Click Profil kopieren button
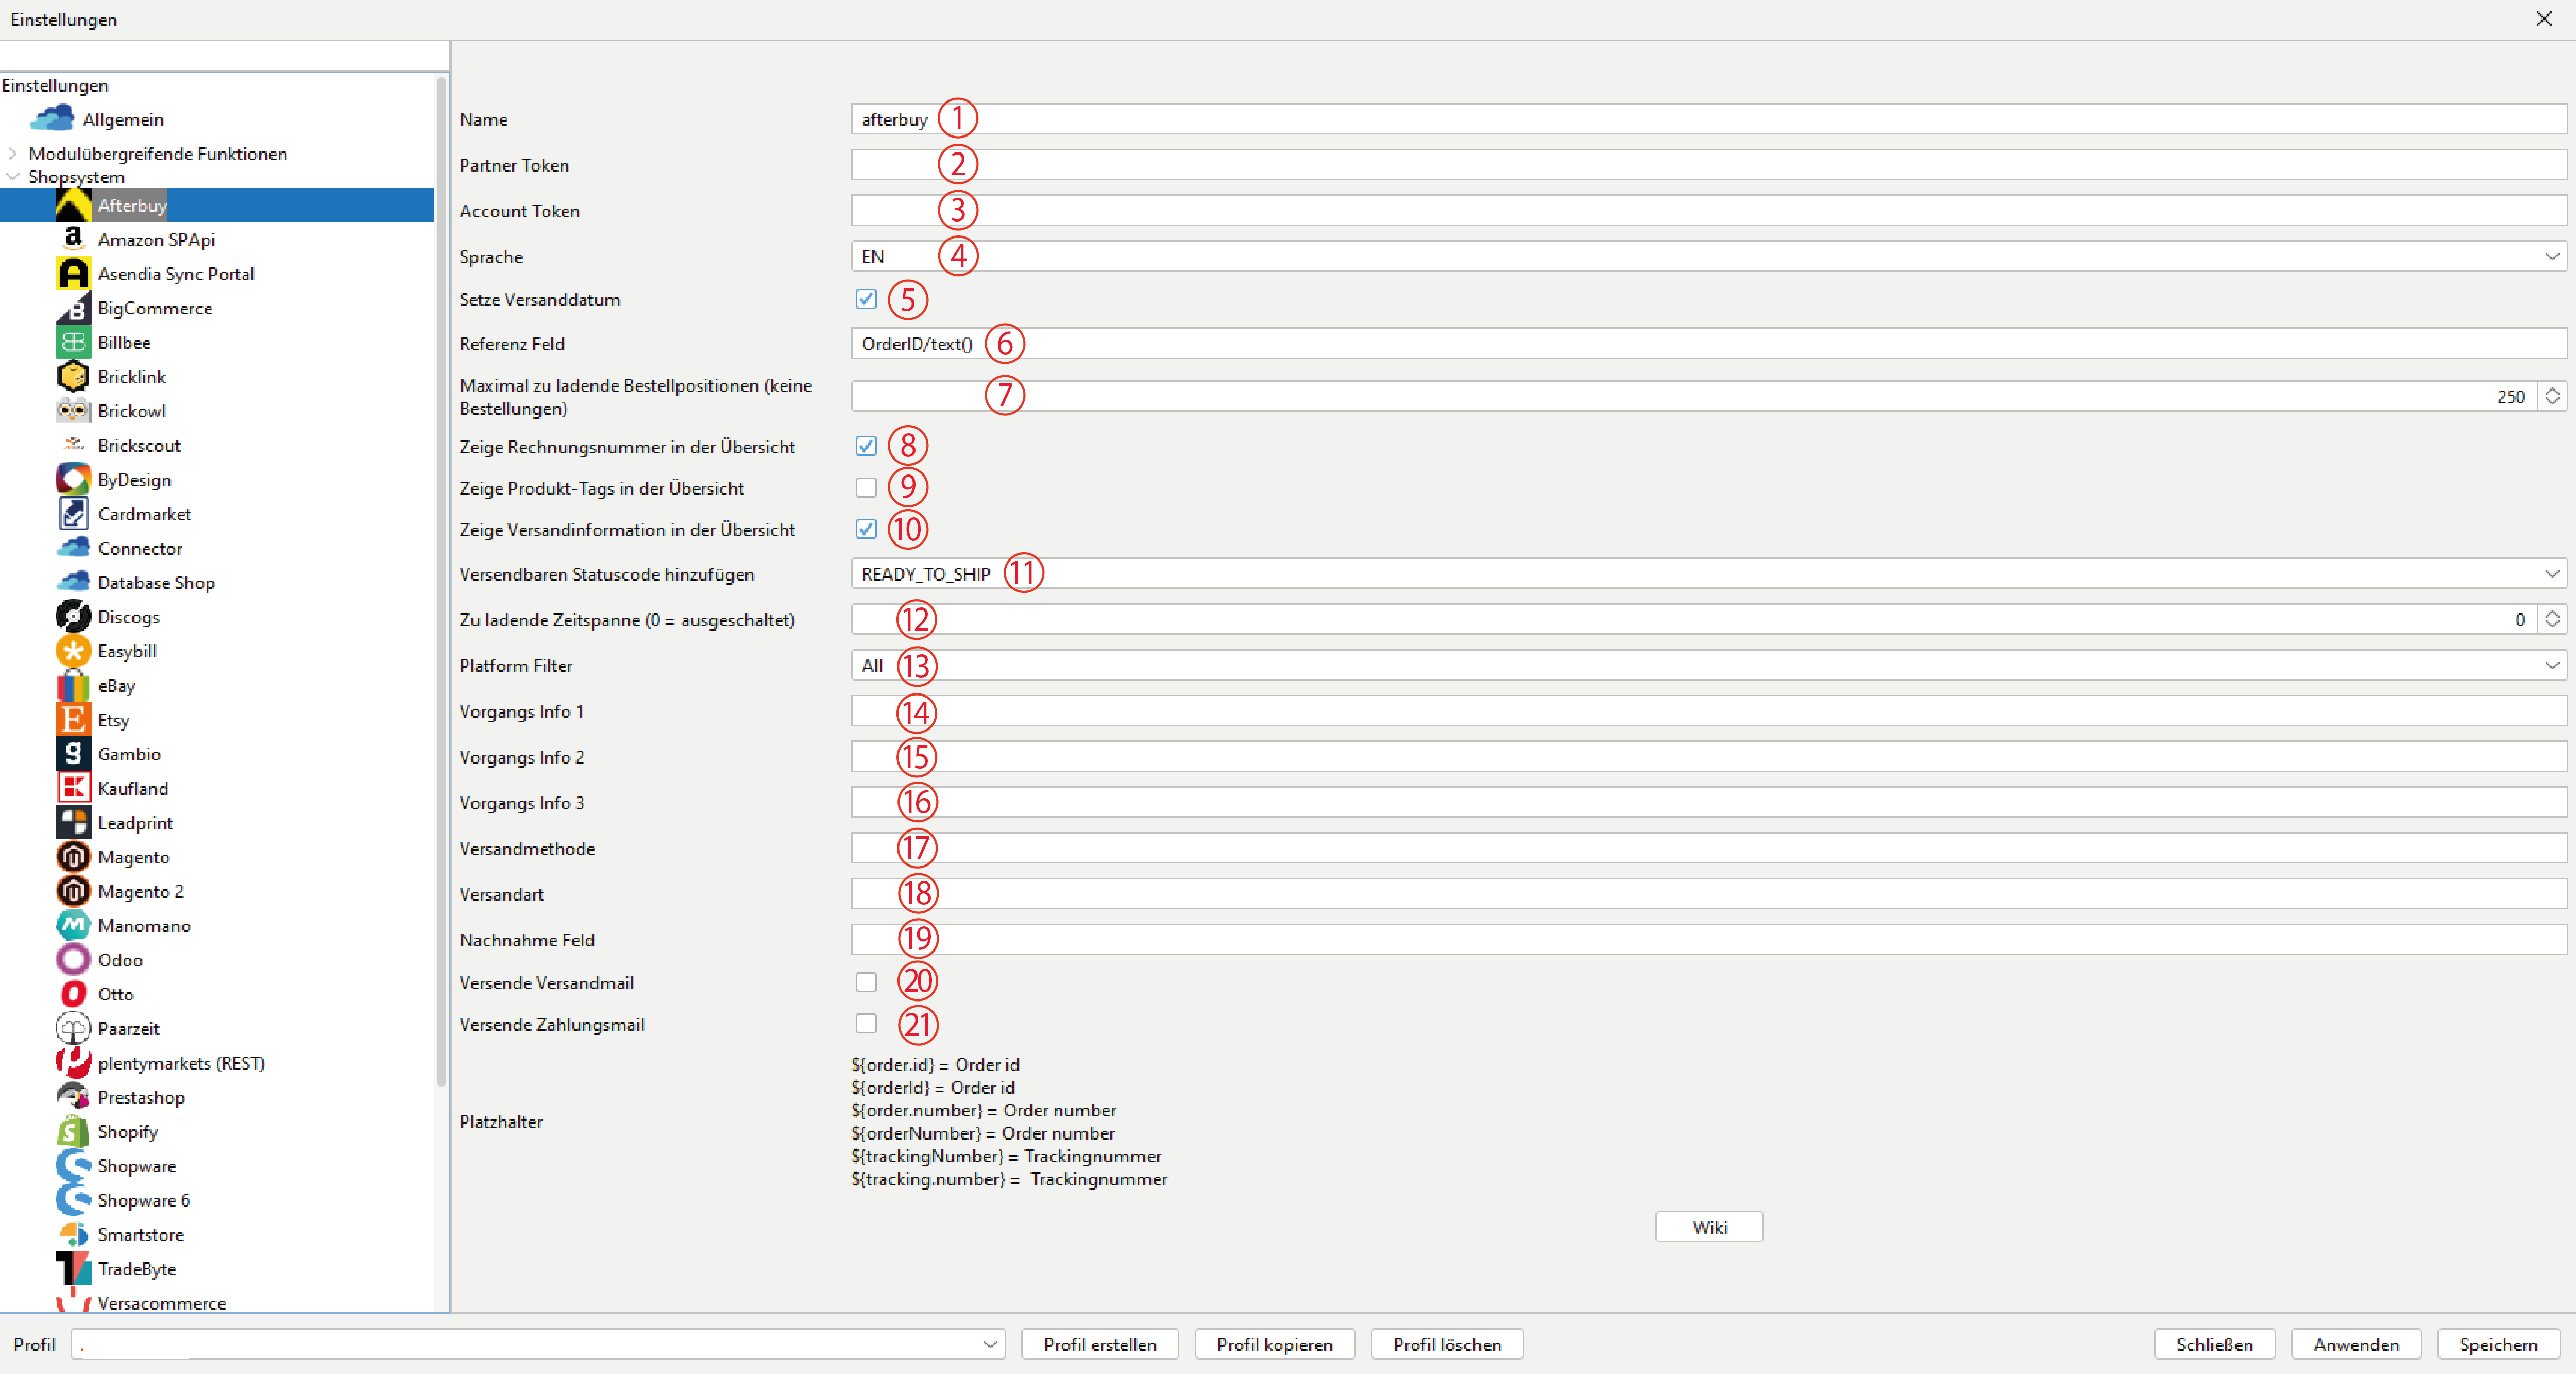 tap(1275, 1344)
